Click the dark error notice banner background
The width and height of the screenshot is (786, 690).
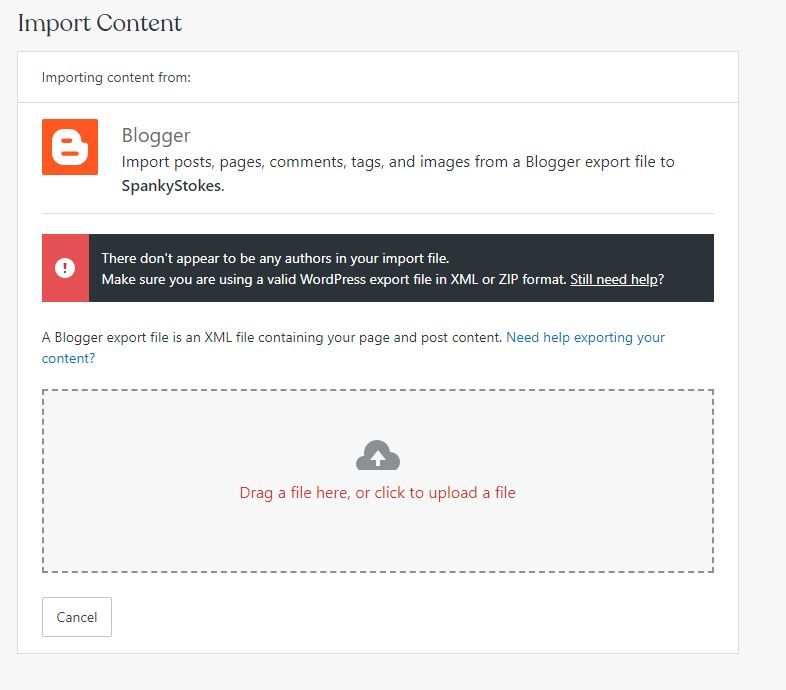690,258
